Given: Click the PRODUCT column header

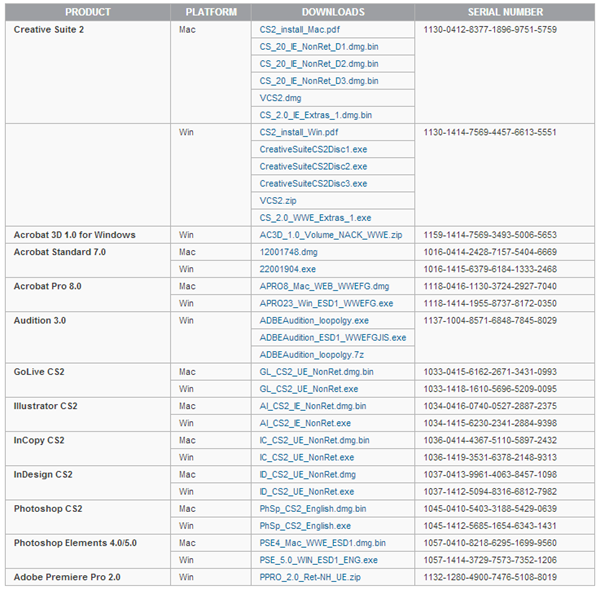Looking at the screenshot, I should point(88,12).
